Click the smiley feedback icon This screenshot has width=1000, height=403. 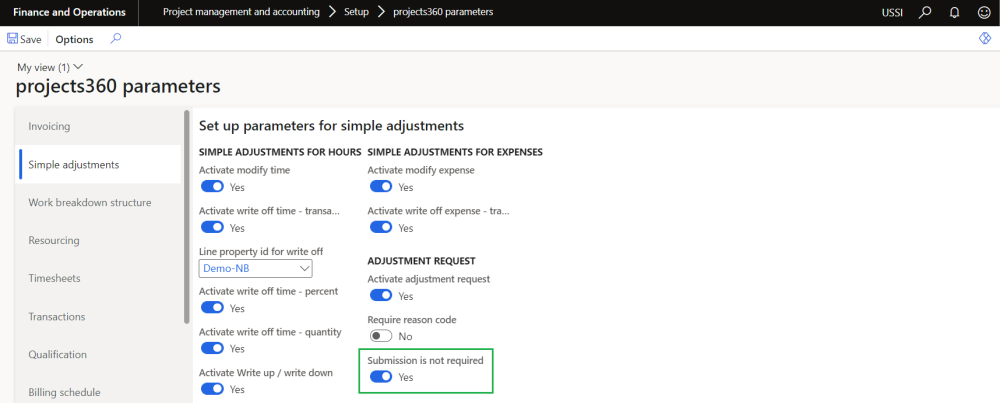(983, 12)
